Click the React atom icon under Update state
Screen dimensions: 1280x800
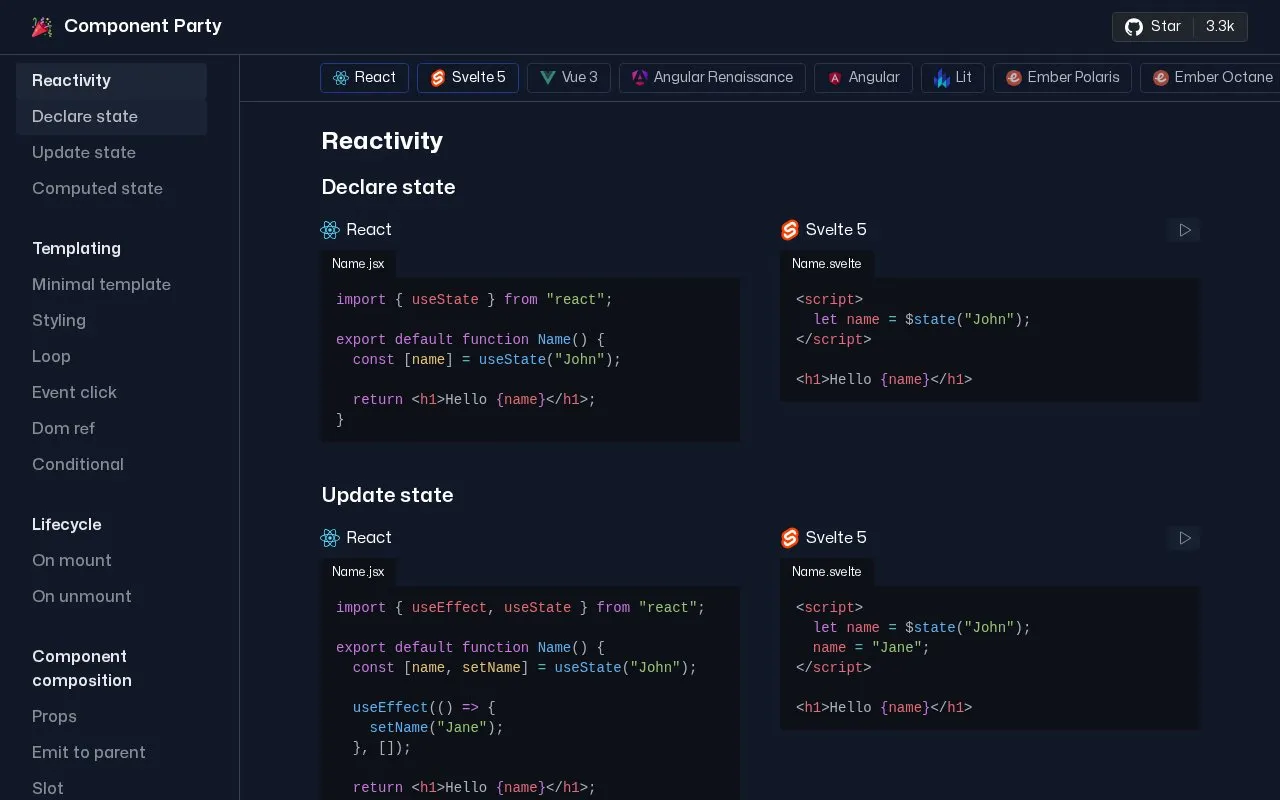pyautogui.click(x=330, y=538)
